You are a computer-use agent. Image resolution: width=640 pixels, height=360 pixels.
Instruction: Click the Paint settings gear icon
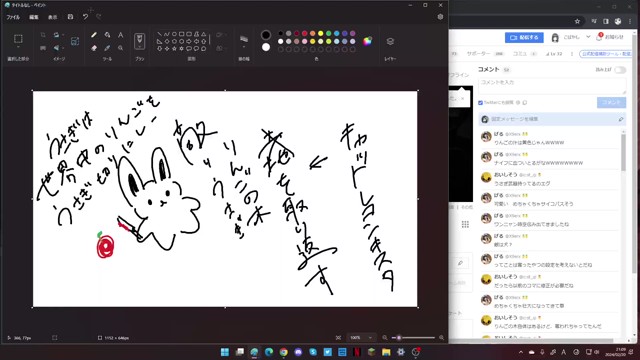(x=440, y=17)
